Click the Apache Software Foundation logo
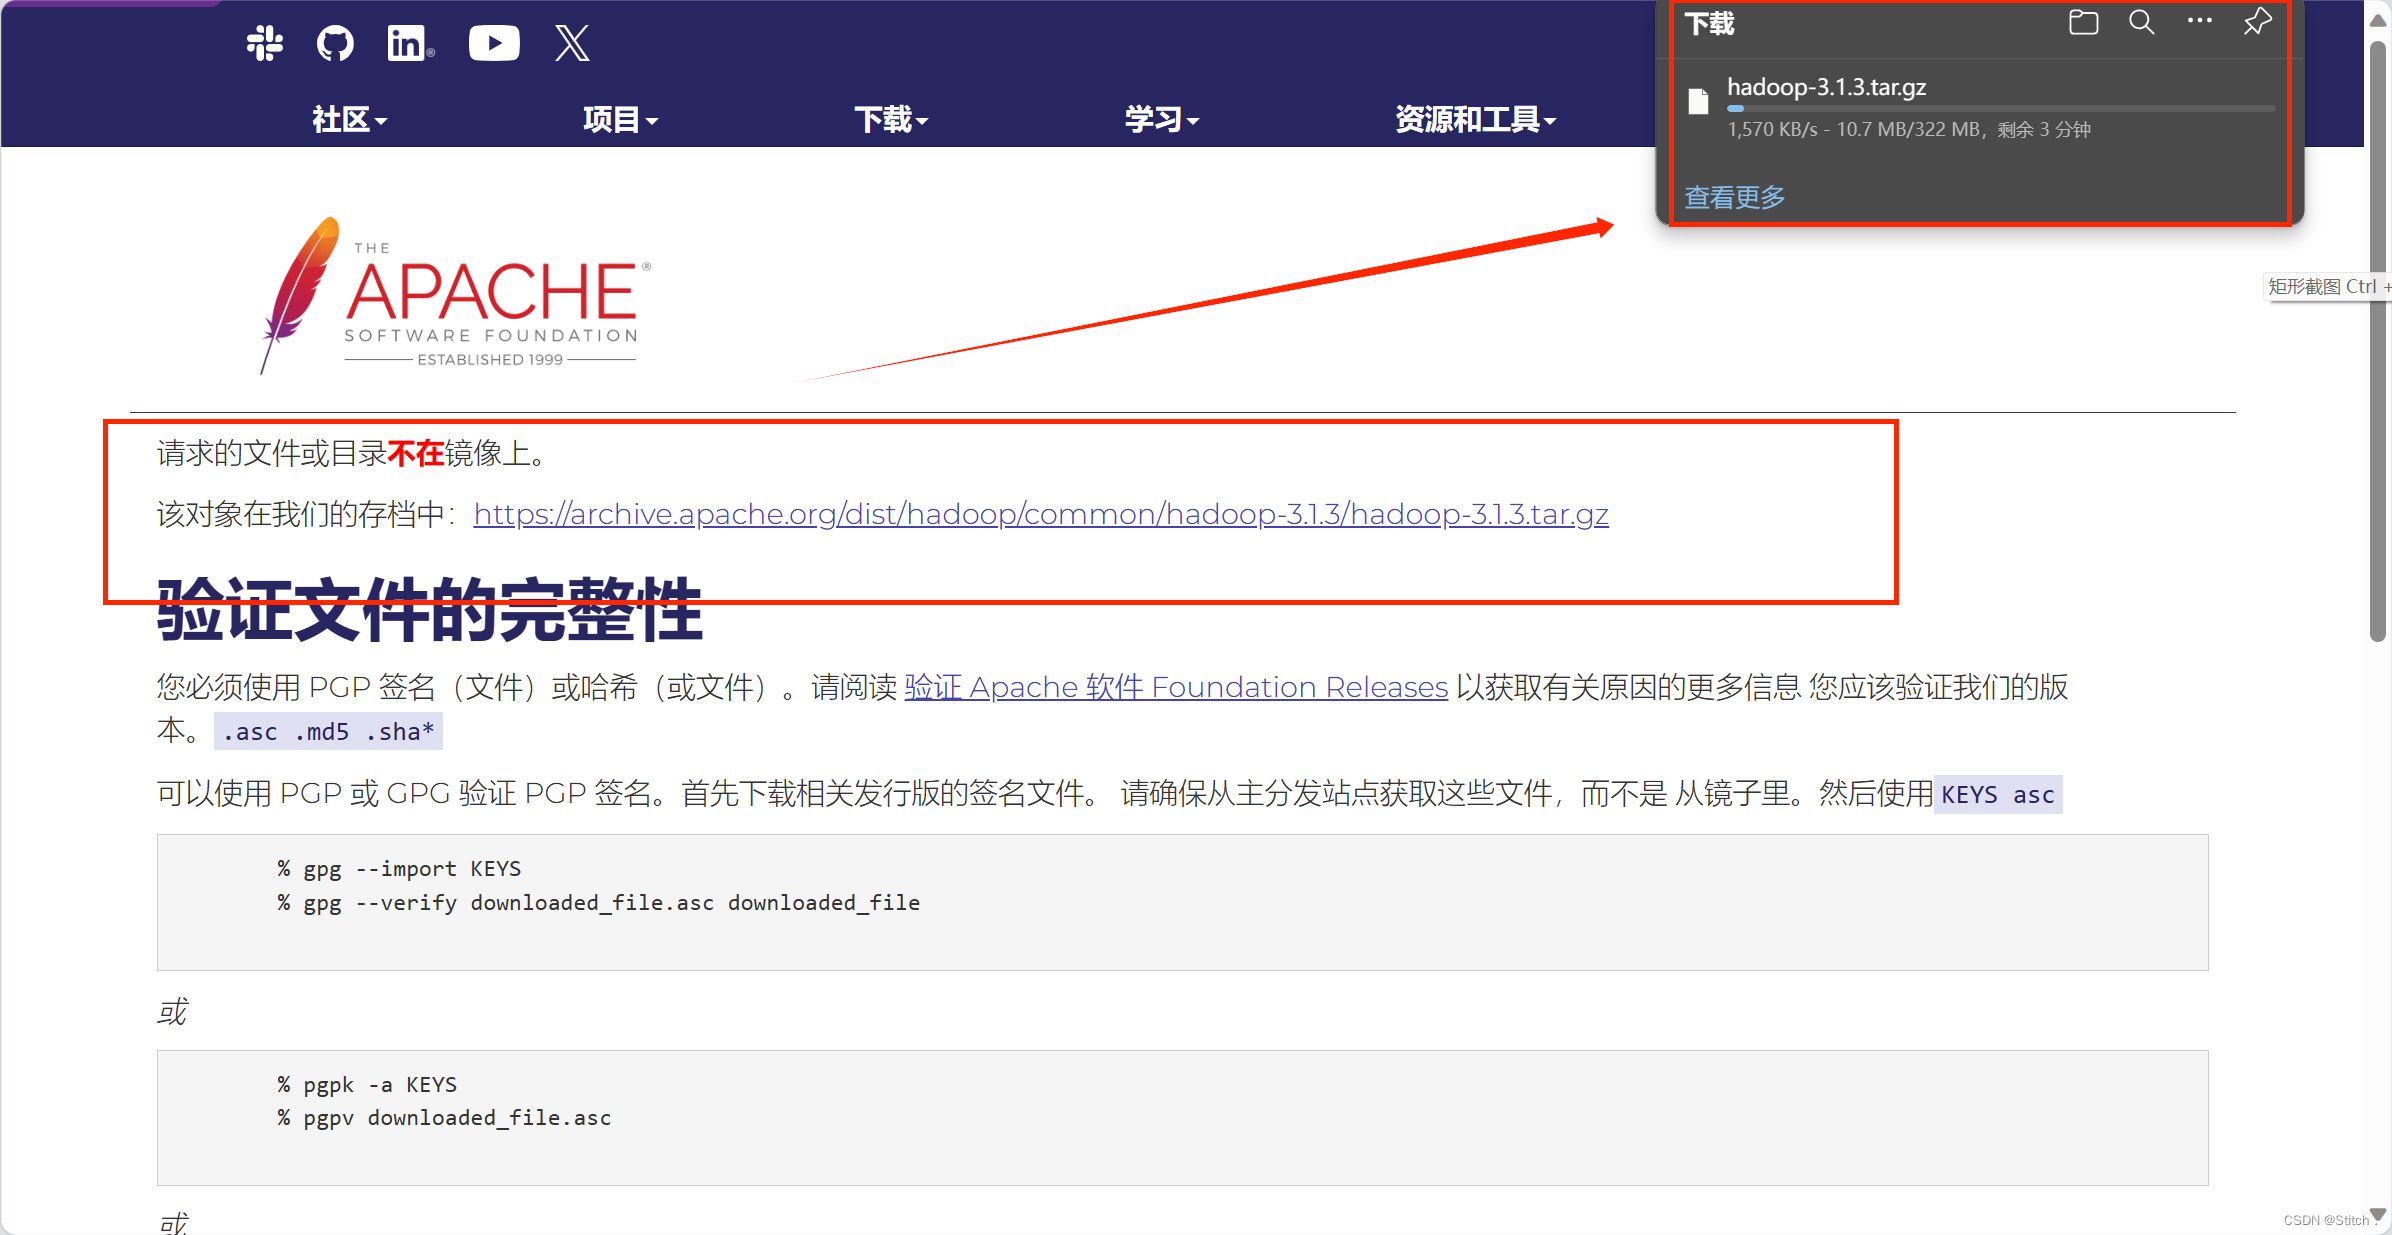The image size is (2392, 1235). [455, 295]
